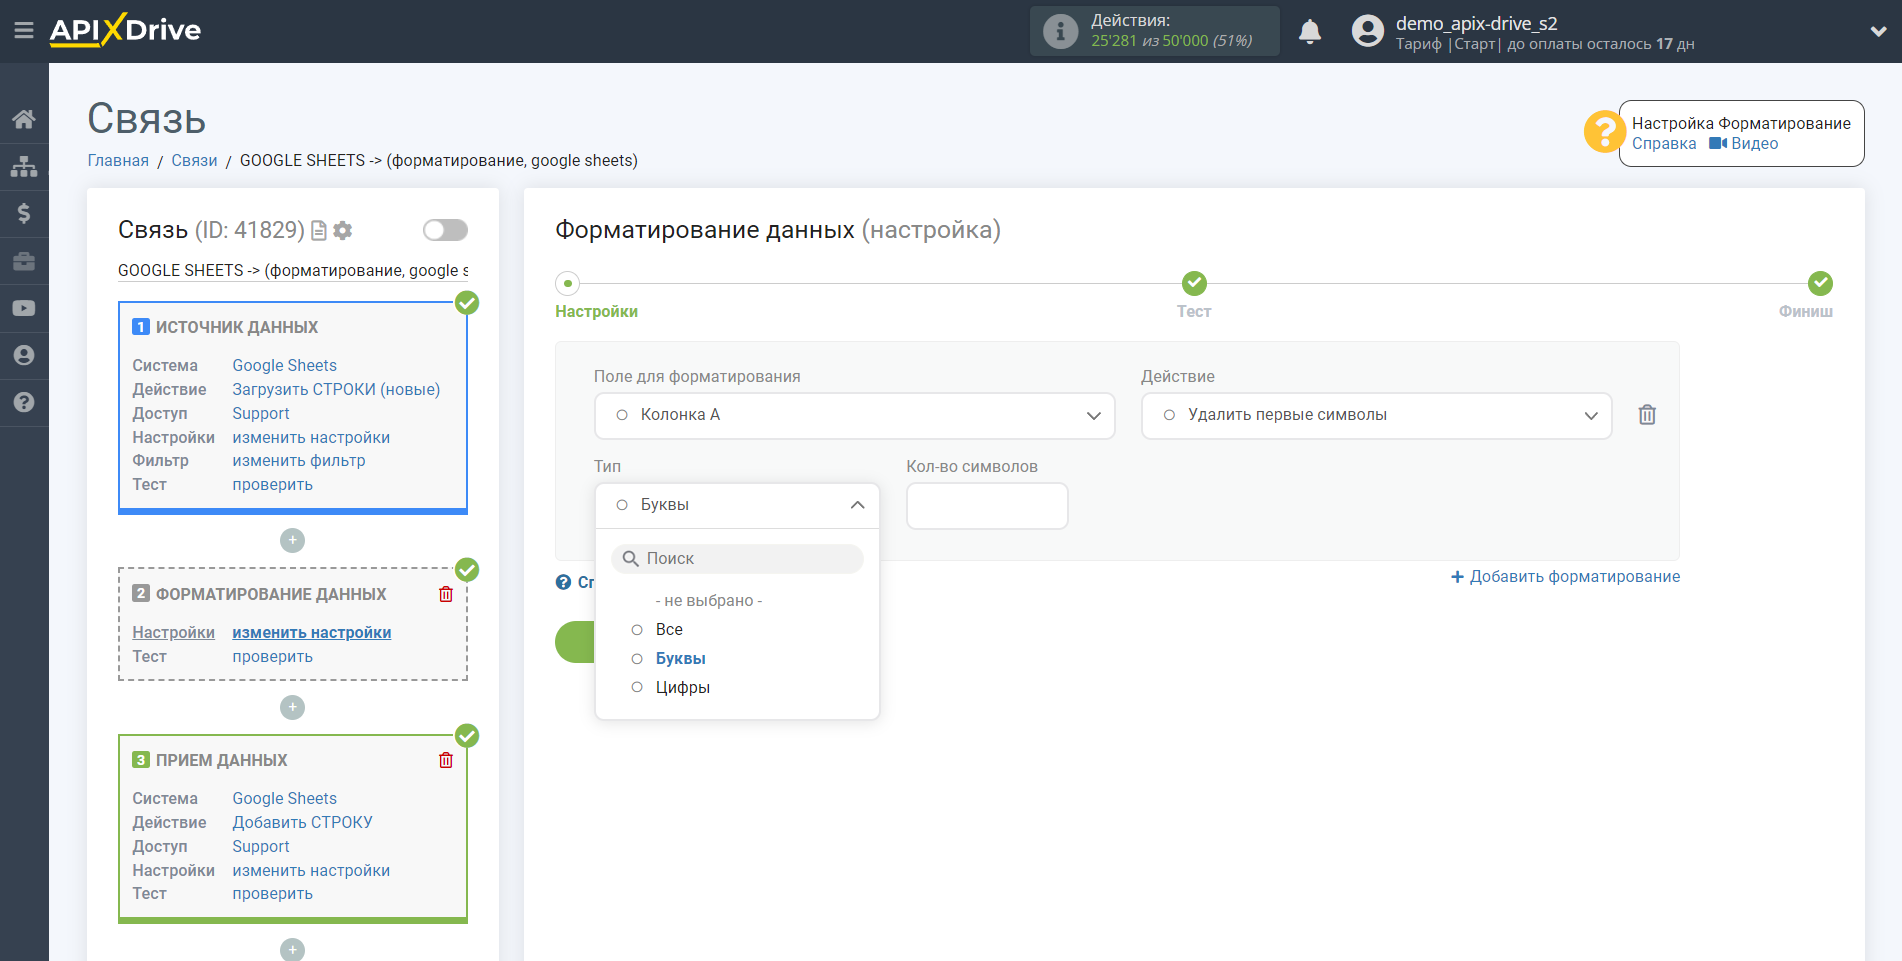Viewport: 1902px width, 961px height.
Task: Click Добавить СТРОКУ link
Action: pos(302,822)
